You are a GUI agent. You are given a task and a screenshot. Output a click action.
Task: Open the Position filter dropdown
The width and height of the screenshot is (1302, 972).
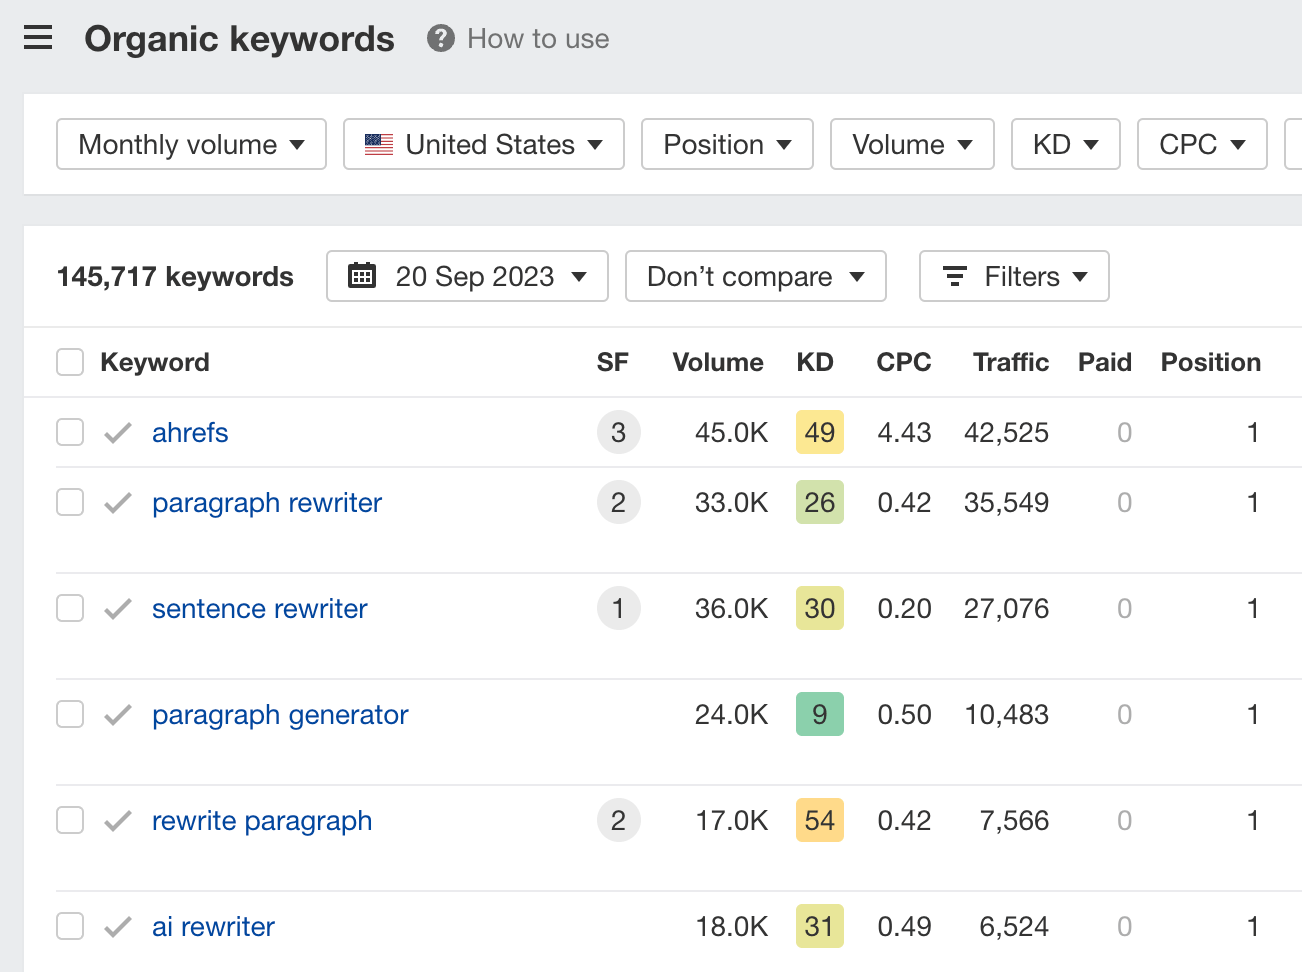click(727, 144)
